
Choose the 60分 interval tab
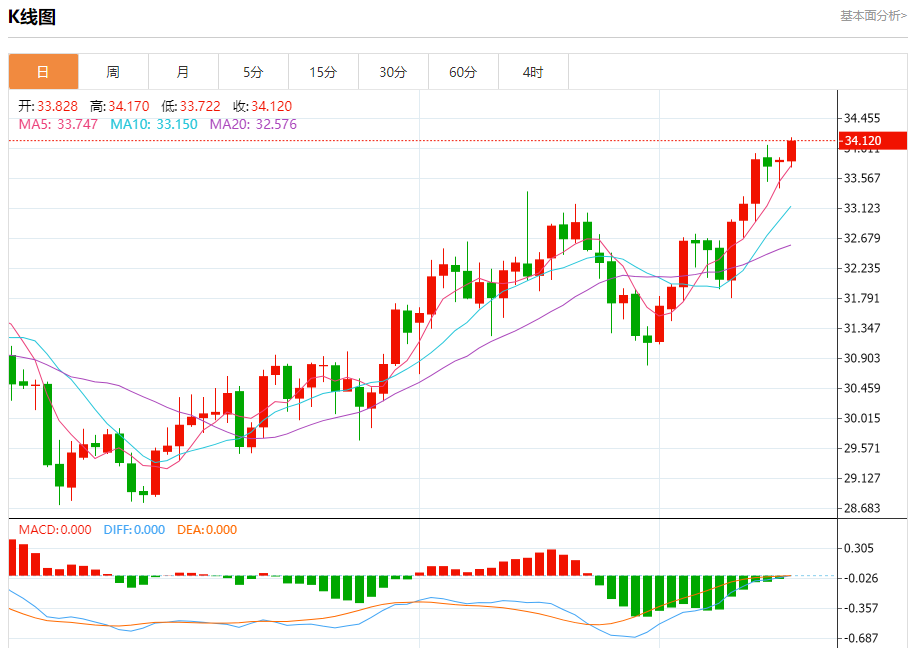pyautogui.click(x=463, y=72)
